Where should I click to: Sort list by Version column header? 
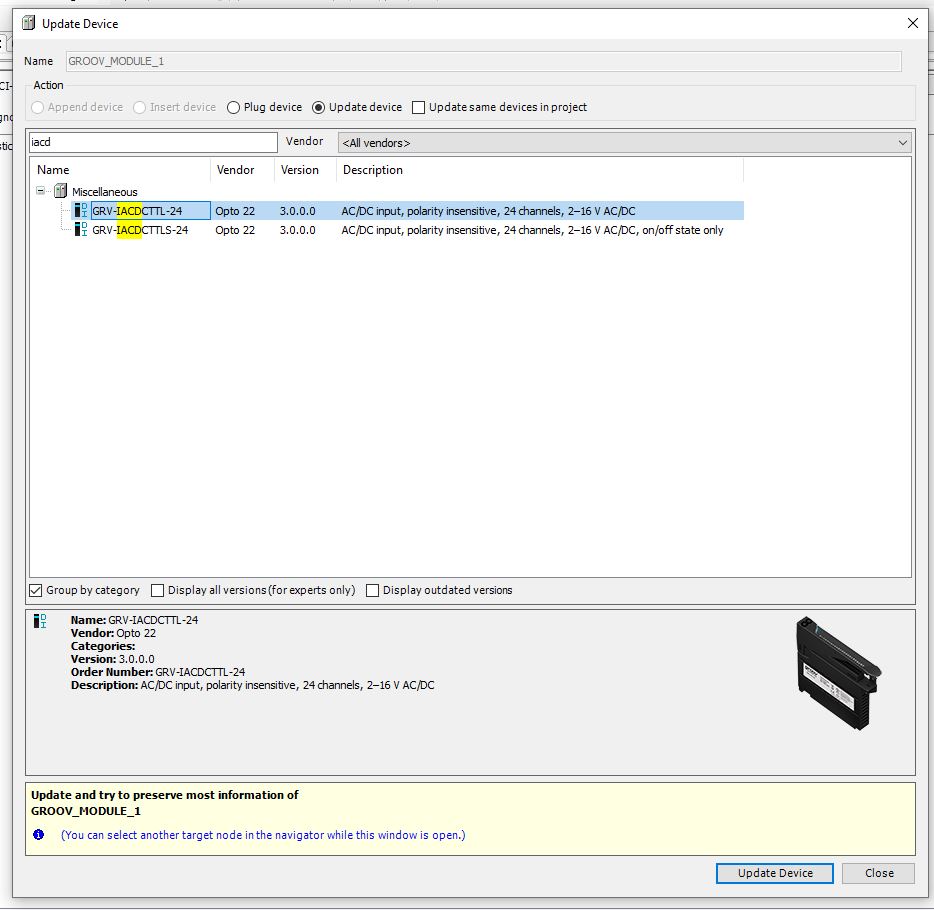click(x=306, y=170)
